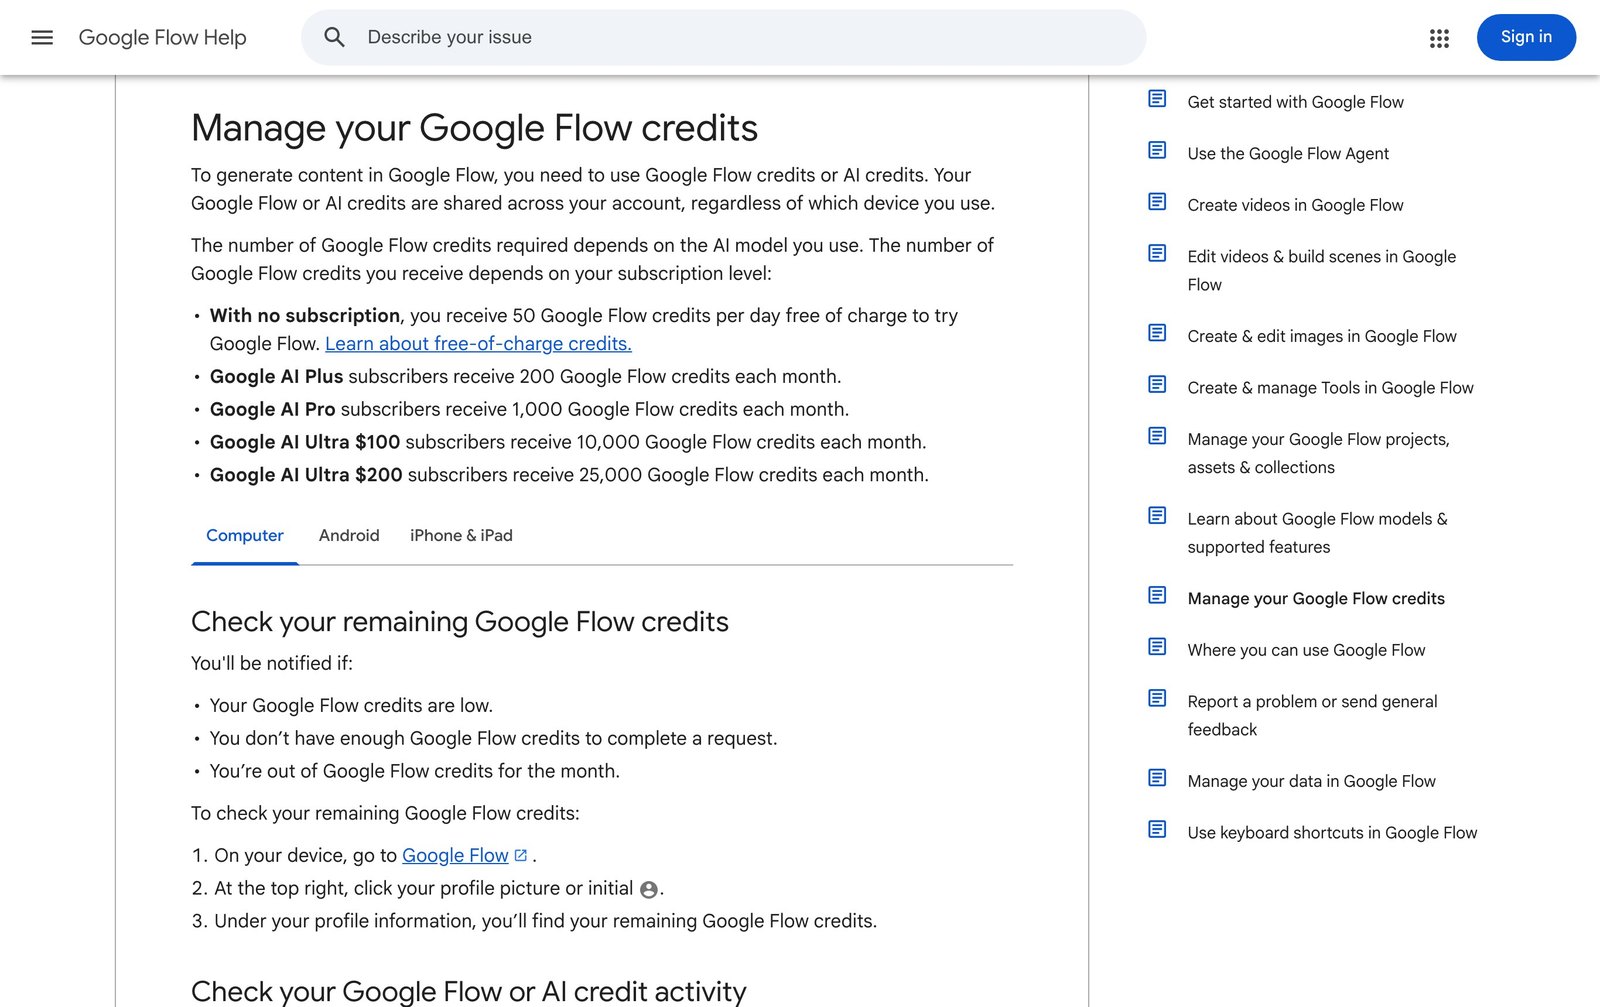Open Use the Google Flow Agent article
1600x1007 pixels.
pos(1288,153)
